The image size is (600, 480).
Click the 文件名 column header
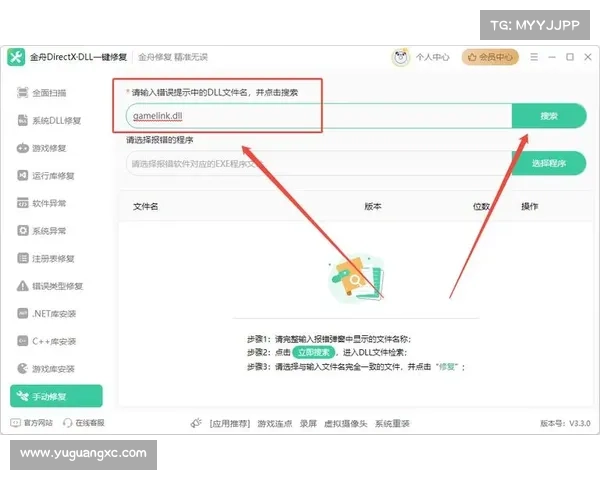coord(145,206)
